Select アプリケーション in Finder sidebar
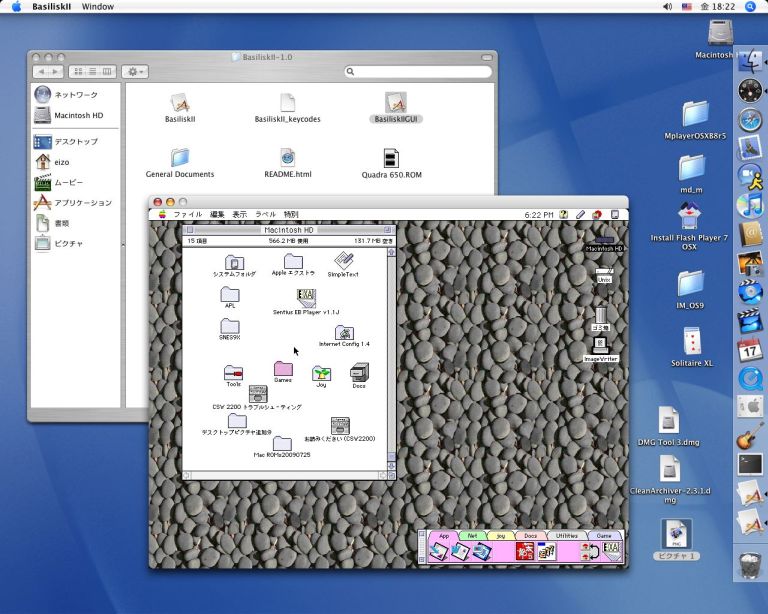The width and height of the screenshot is (768, 614). [x=75, y=202]
